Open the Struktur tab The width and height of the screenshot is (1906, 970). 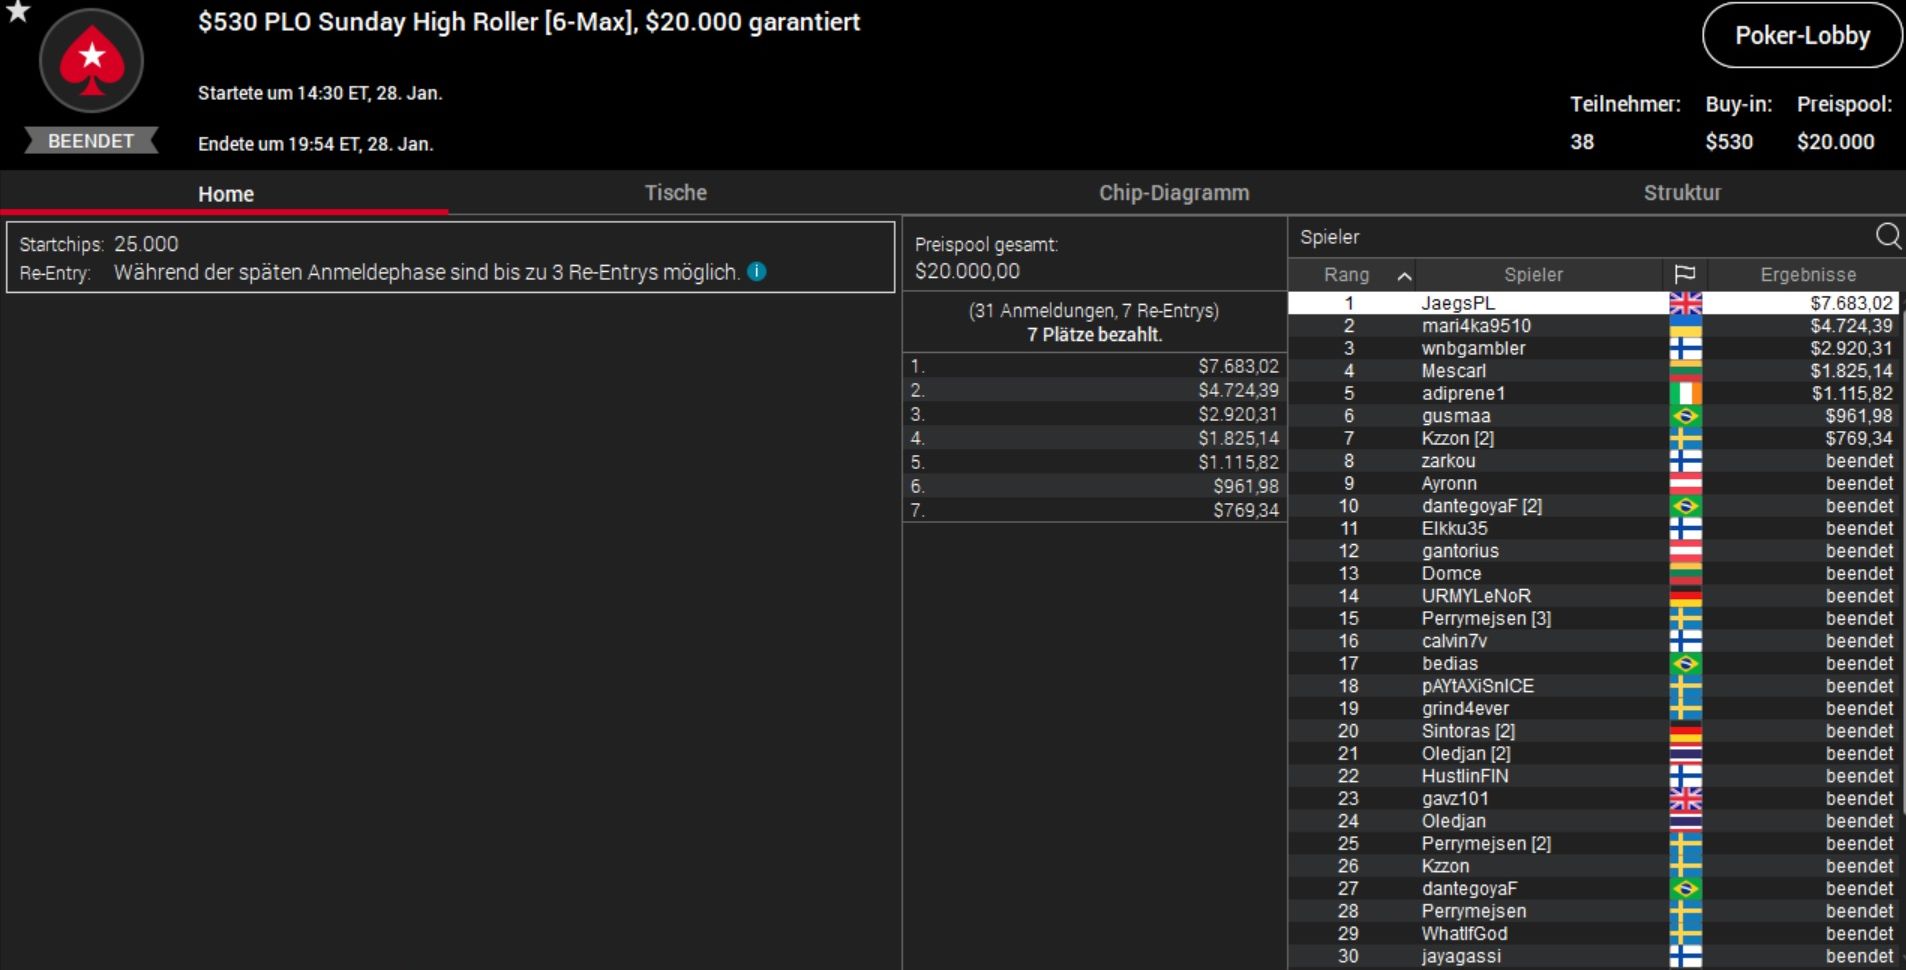tap(1682, 193)
